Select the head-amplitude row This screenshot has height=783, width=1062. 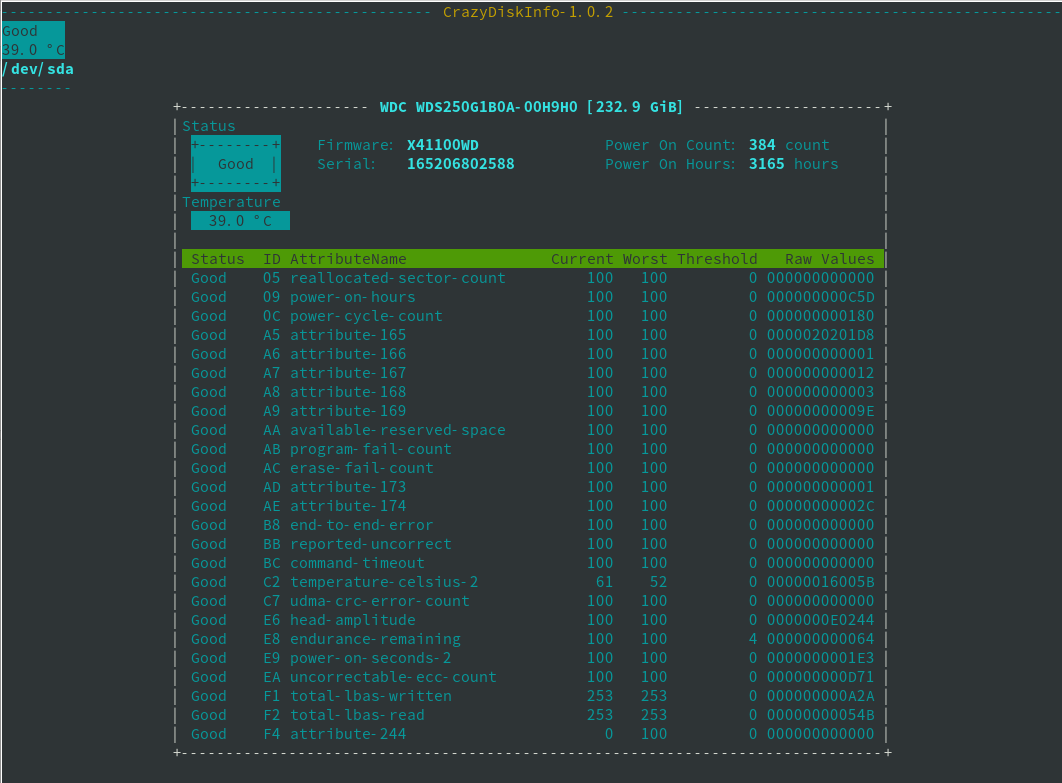533,619
